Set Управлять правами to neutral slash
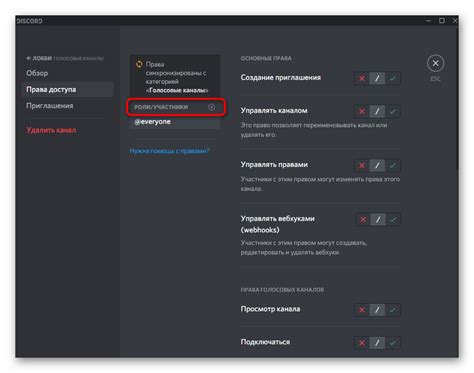This screenshot has width=474, height=373. (377, 165)
